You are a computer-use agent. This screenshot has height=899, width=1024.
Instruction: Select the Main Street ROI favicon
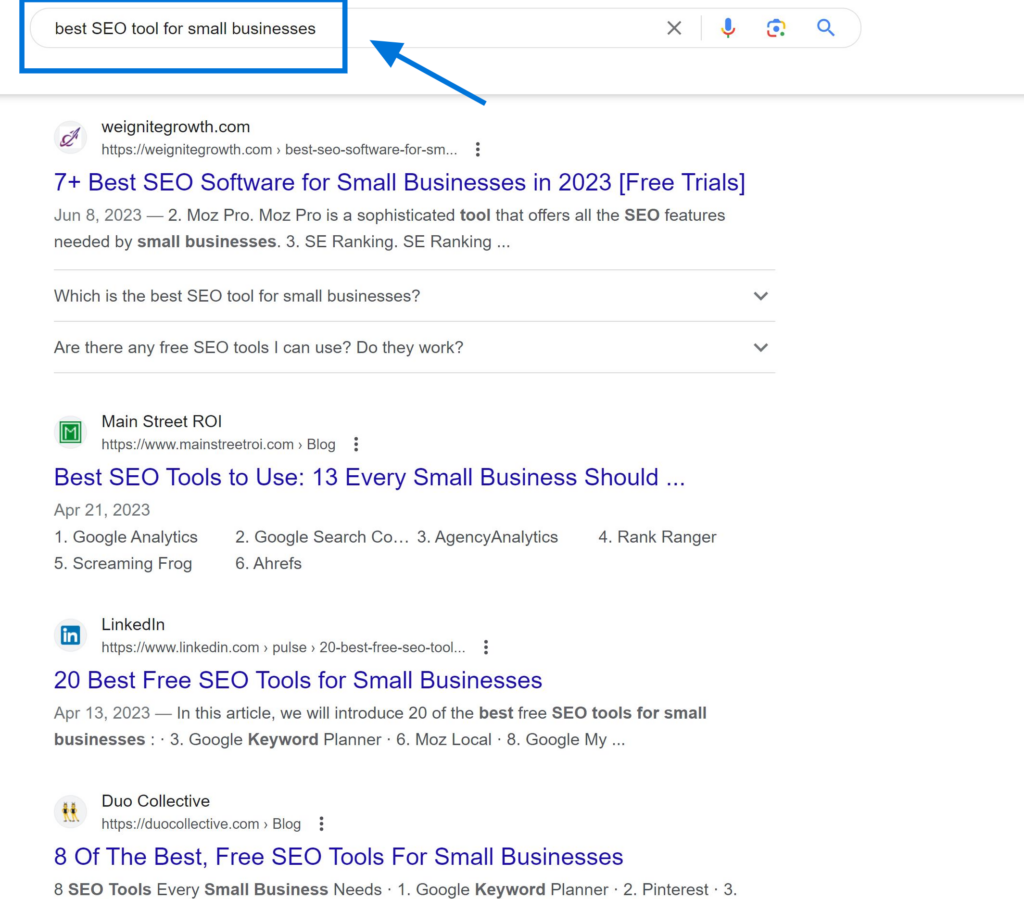tap(70, 432)
